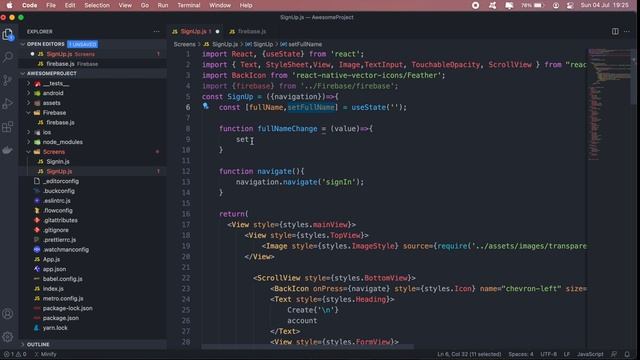The image size is (640, 360).
Task: Open the Search view in activity bar
Action: click(8, 57)
